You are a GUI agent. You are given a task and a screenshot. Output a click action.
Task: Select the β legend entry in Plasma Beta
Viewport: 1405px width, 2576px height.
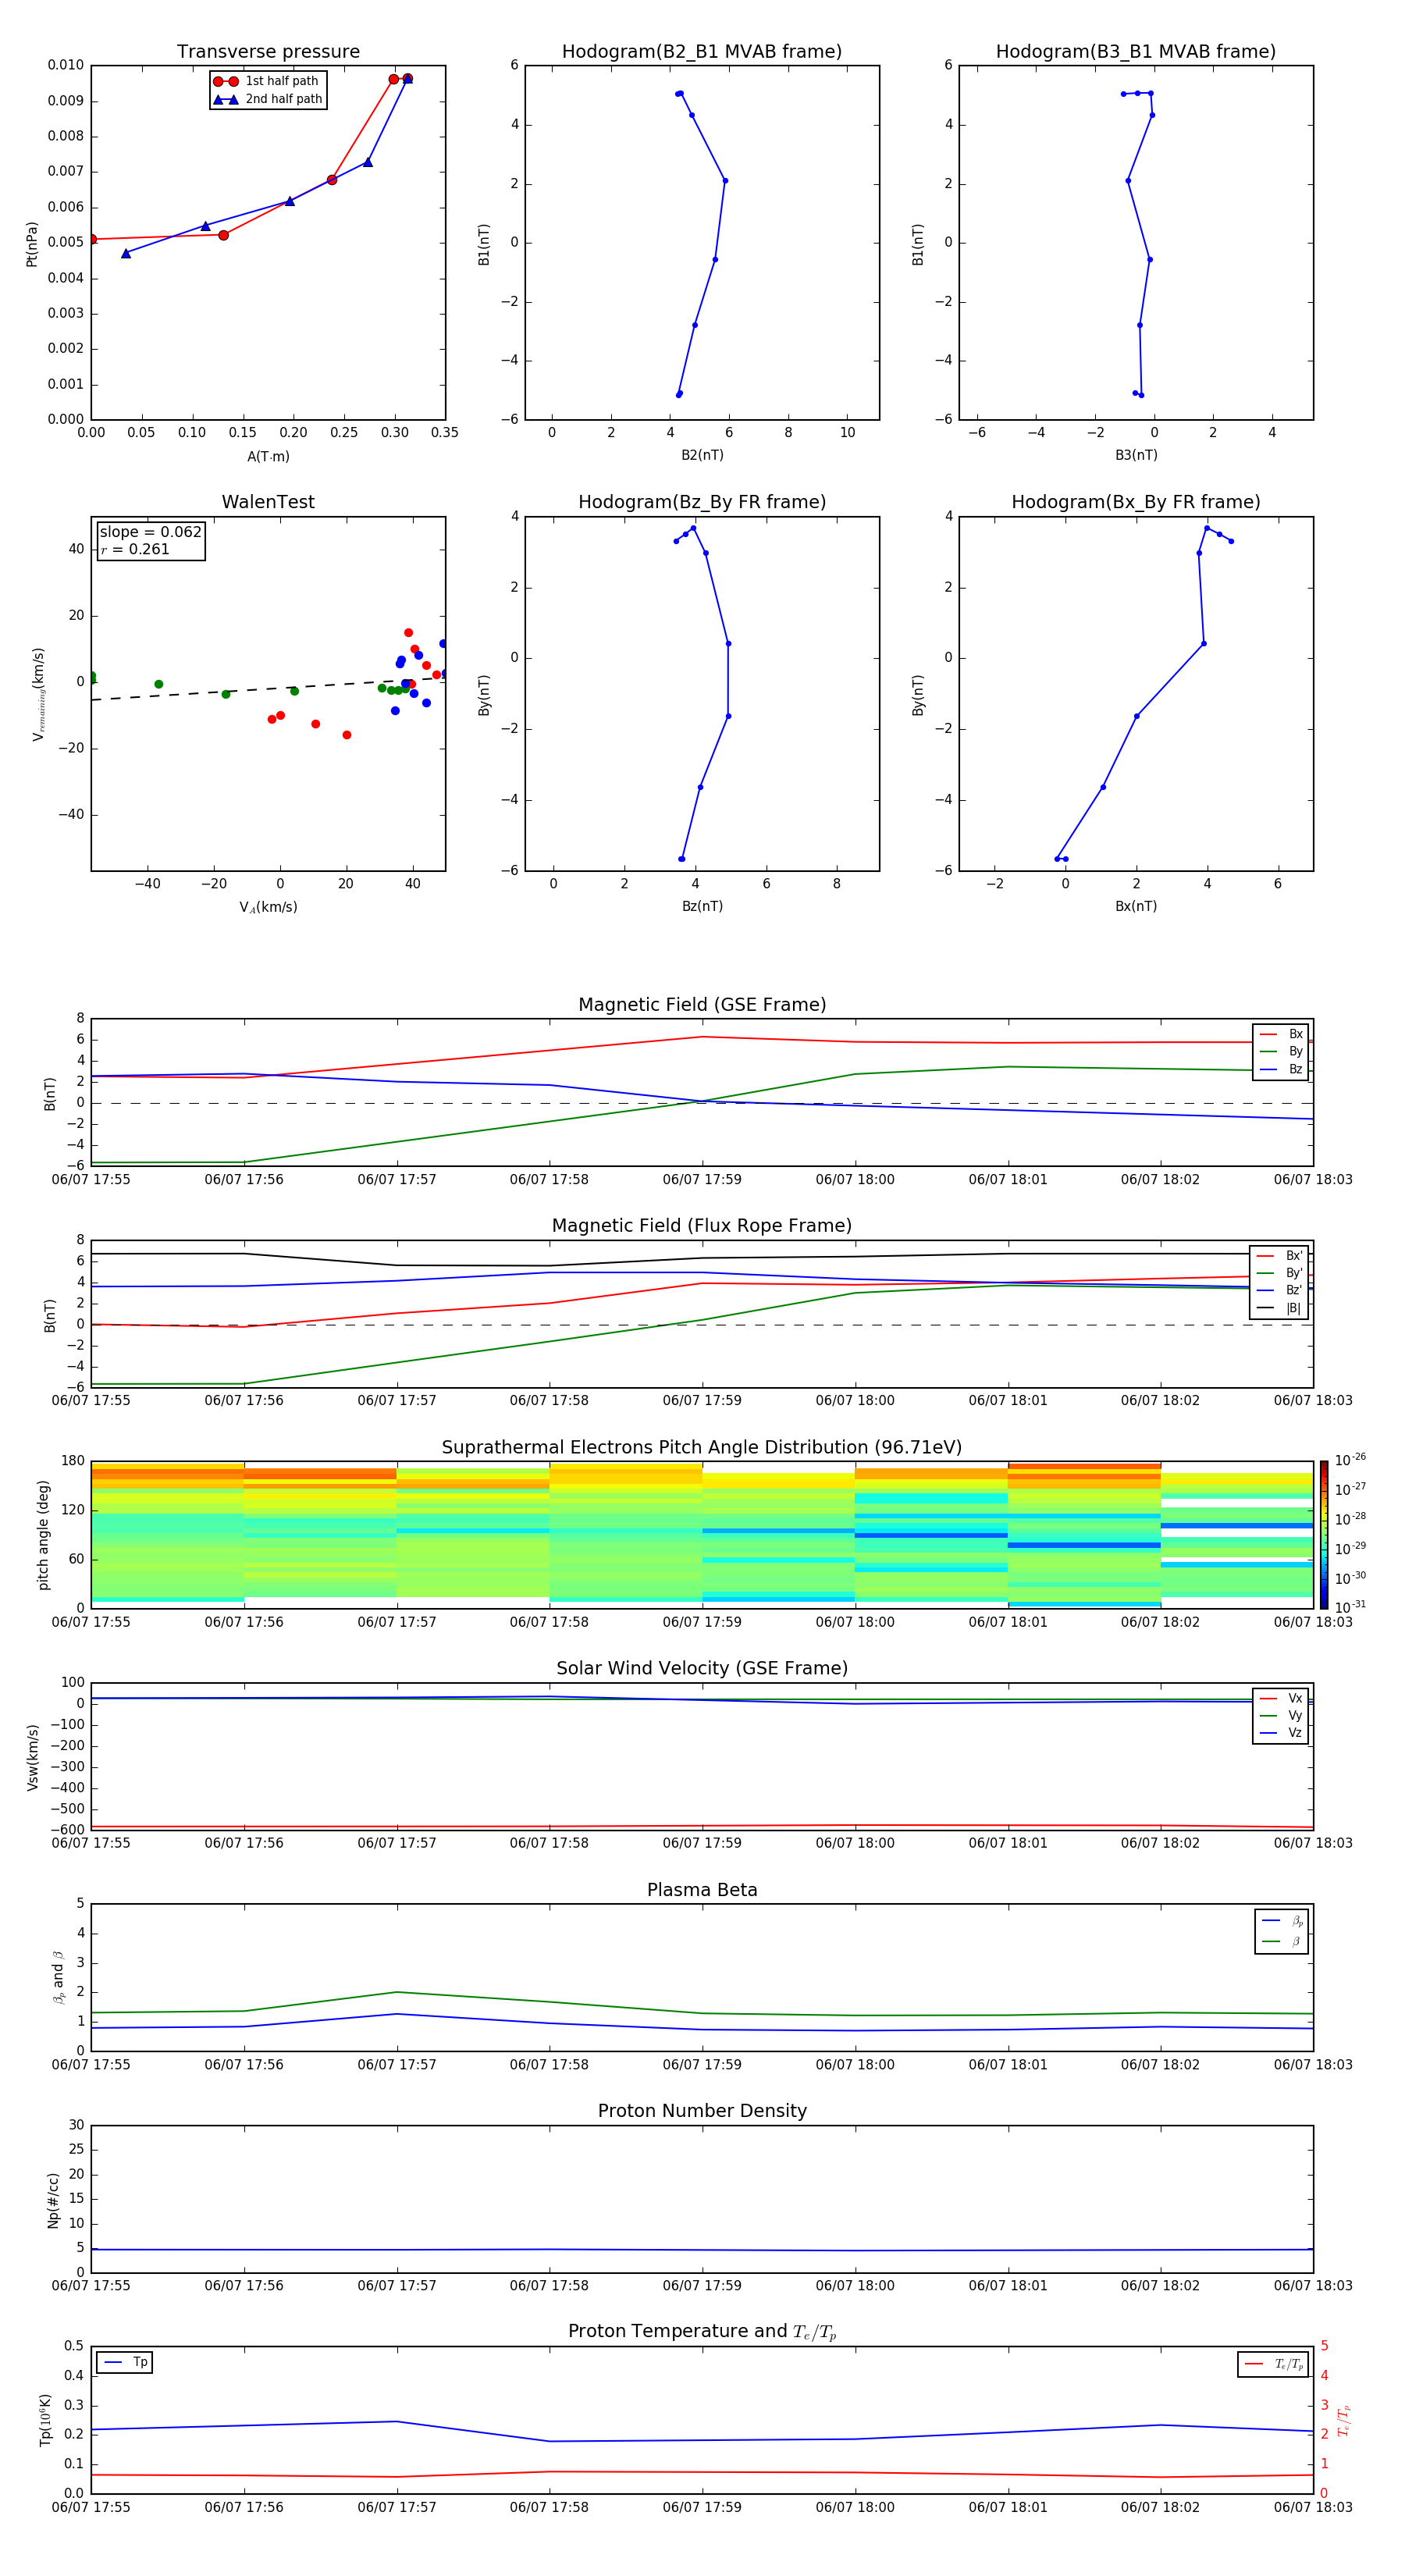(x=1282, y=1941)
